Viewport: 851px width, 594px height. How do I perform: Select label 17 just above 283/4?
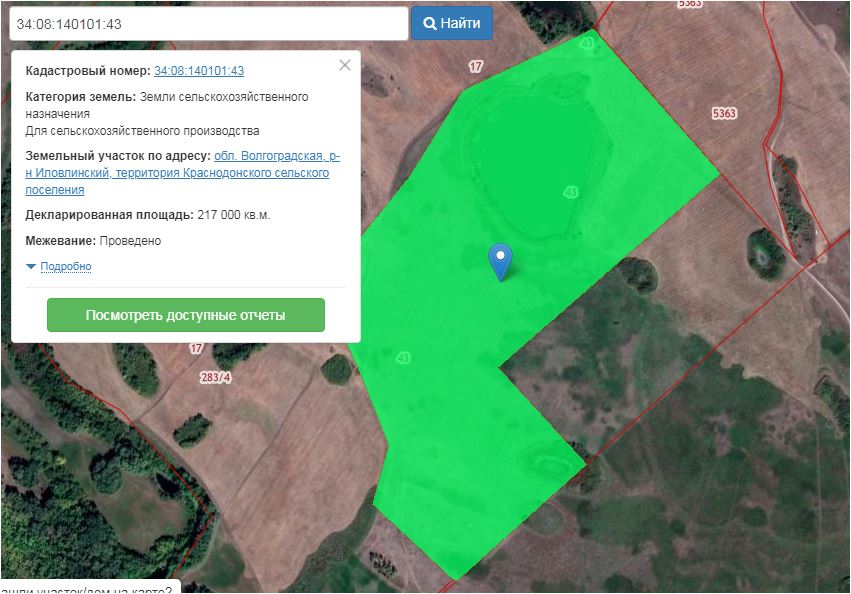click(196, 349)
